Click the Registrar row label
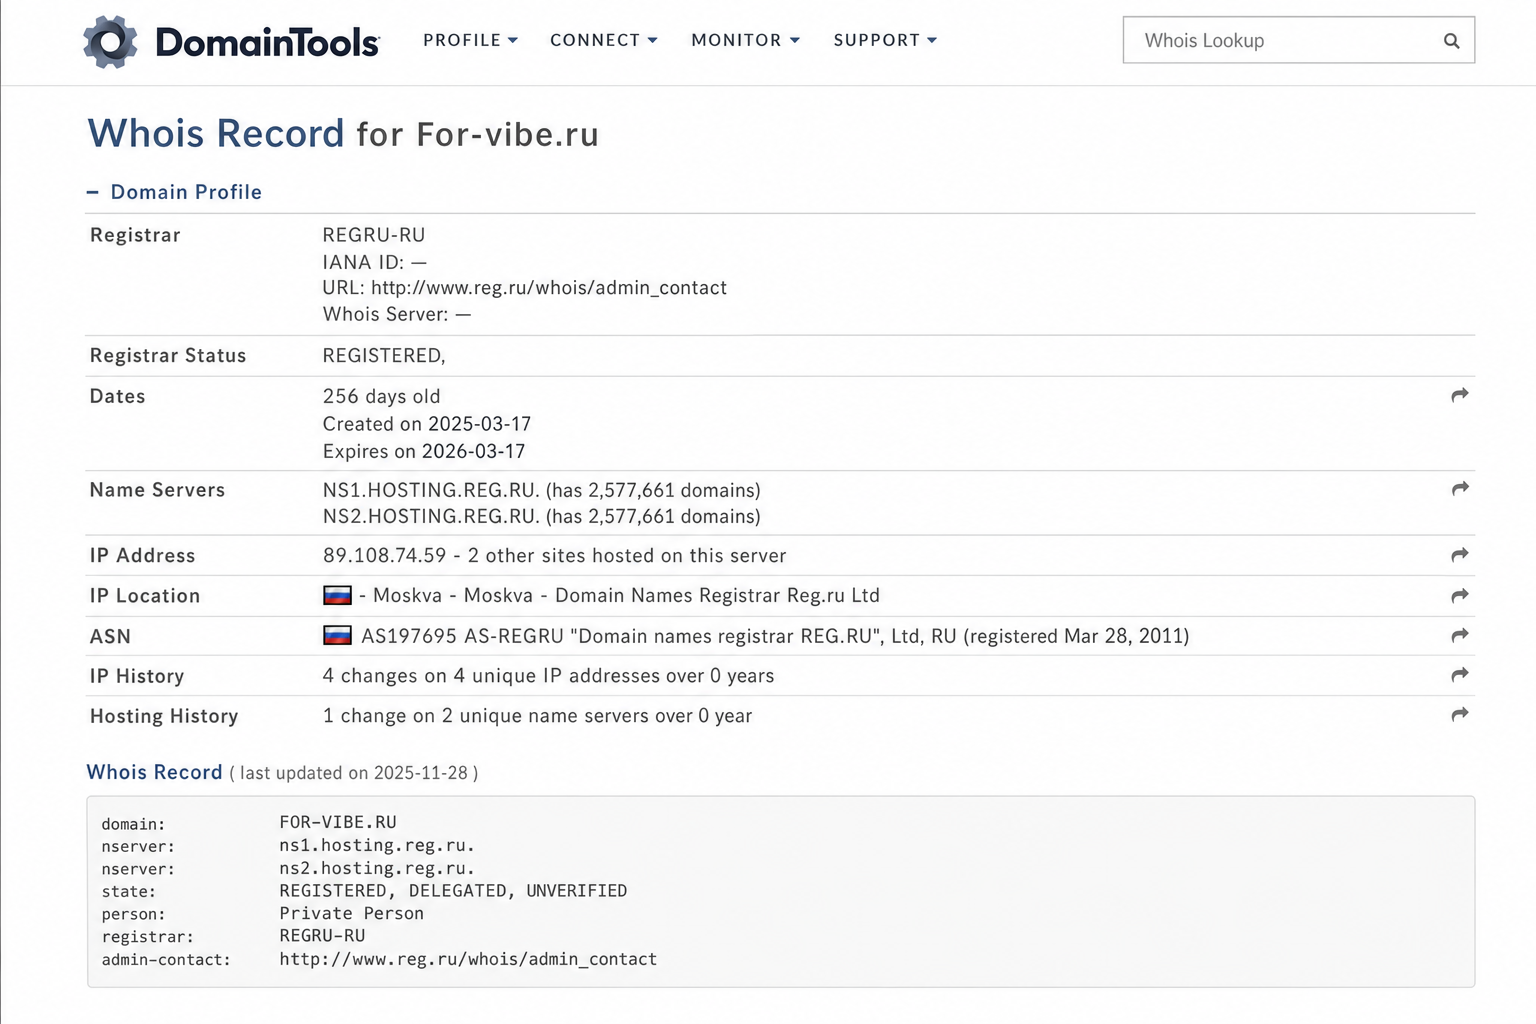The image size is (1536, 1024). coord(135,235)
